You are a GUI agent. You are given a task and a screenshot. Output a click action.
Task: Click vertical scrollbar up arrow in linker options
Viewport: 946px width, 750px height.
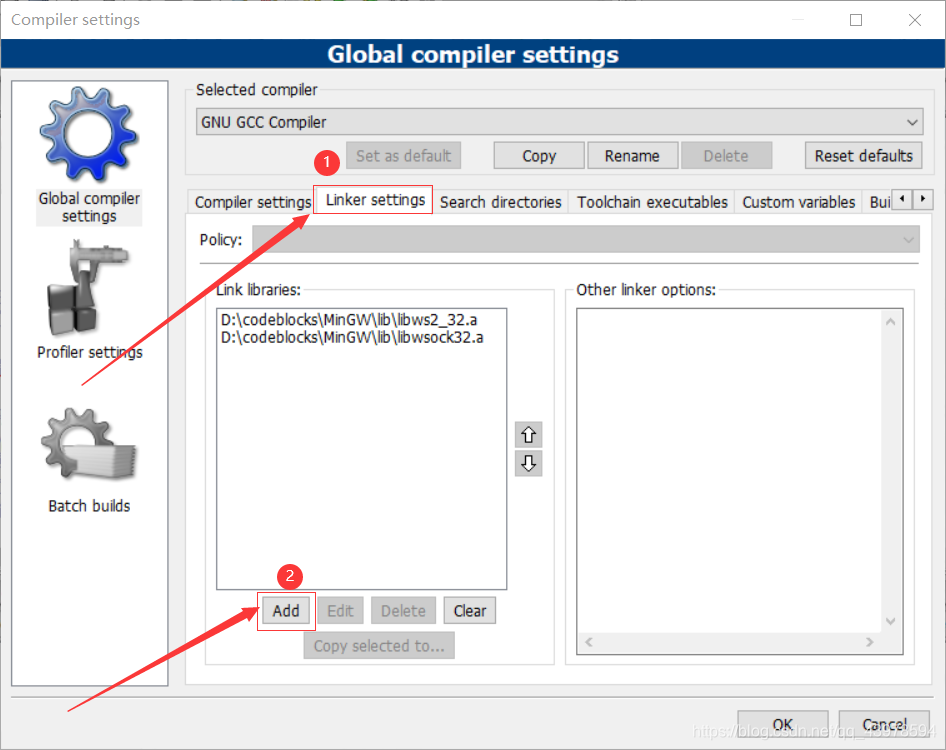890,322
